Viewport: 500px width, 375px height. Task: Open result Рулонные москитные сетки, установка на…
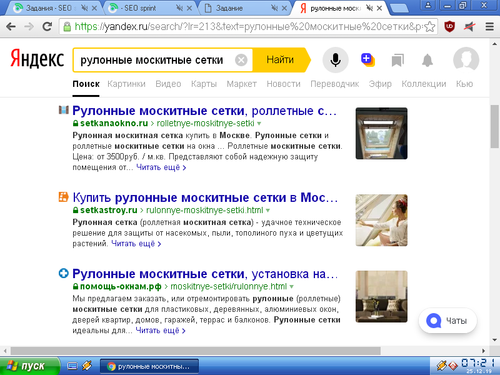[205, 274]
